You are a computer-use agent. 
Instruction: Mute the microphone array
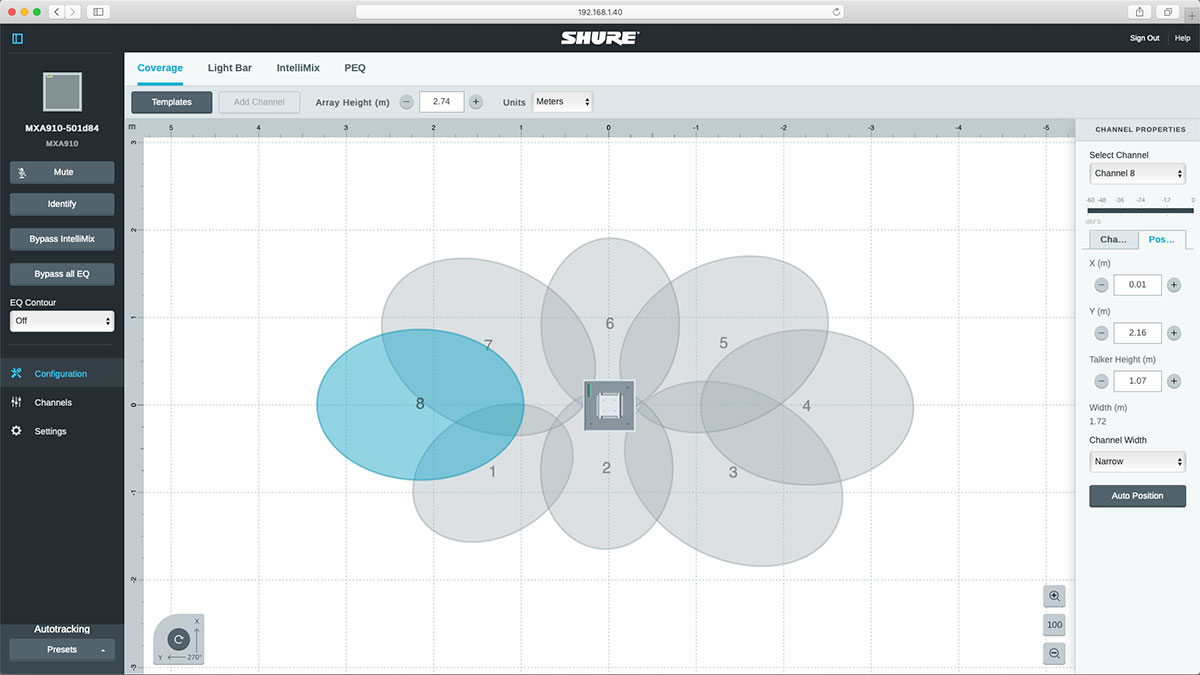(x=62, y=172)
